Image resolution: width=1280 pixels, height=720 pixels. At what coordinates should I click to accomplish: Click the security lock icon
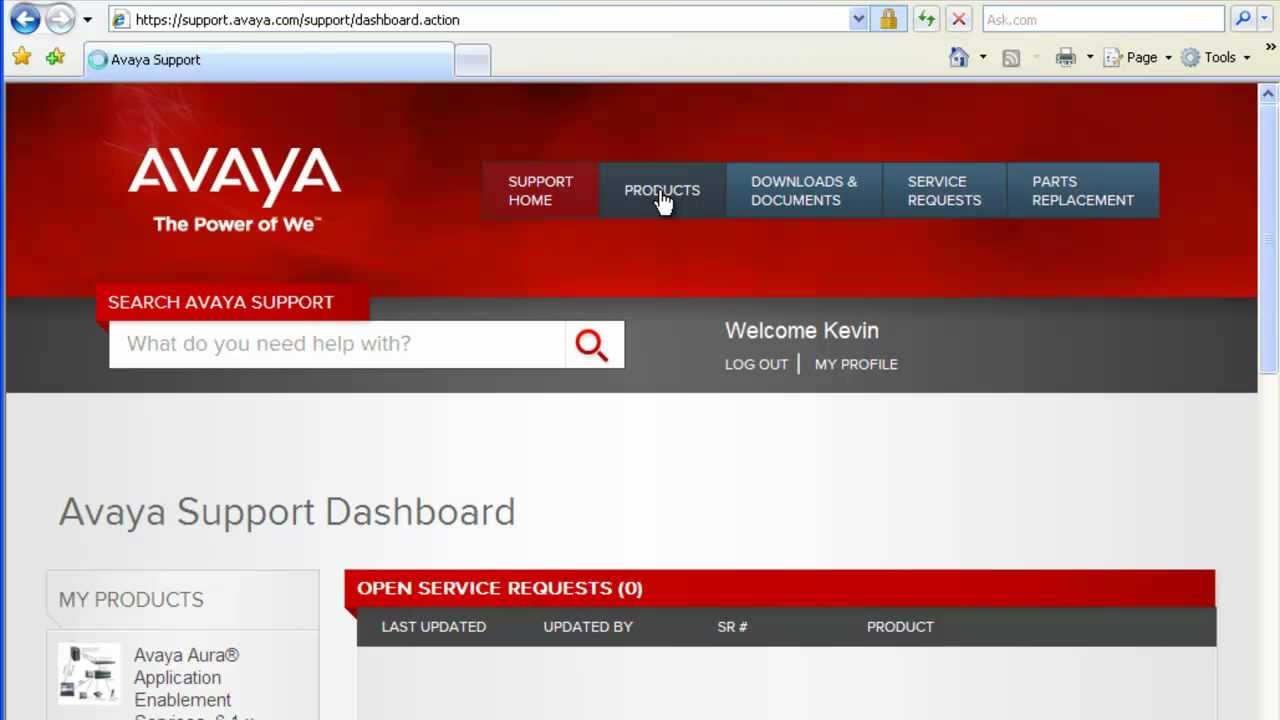[888, 19]
